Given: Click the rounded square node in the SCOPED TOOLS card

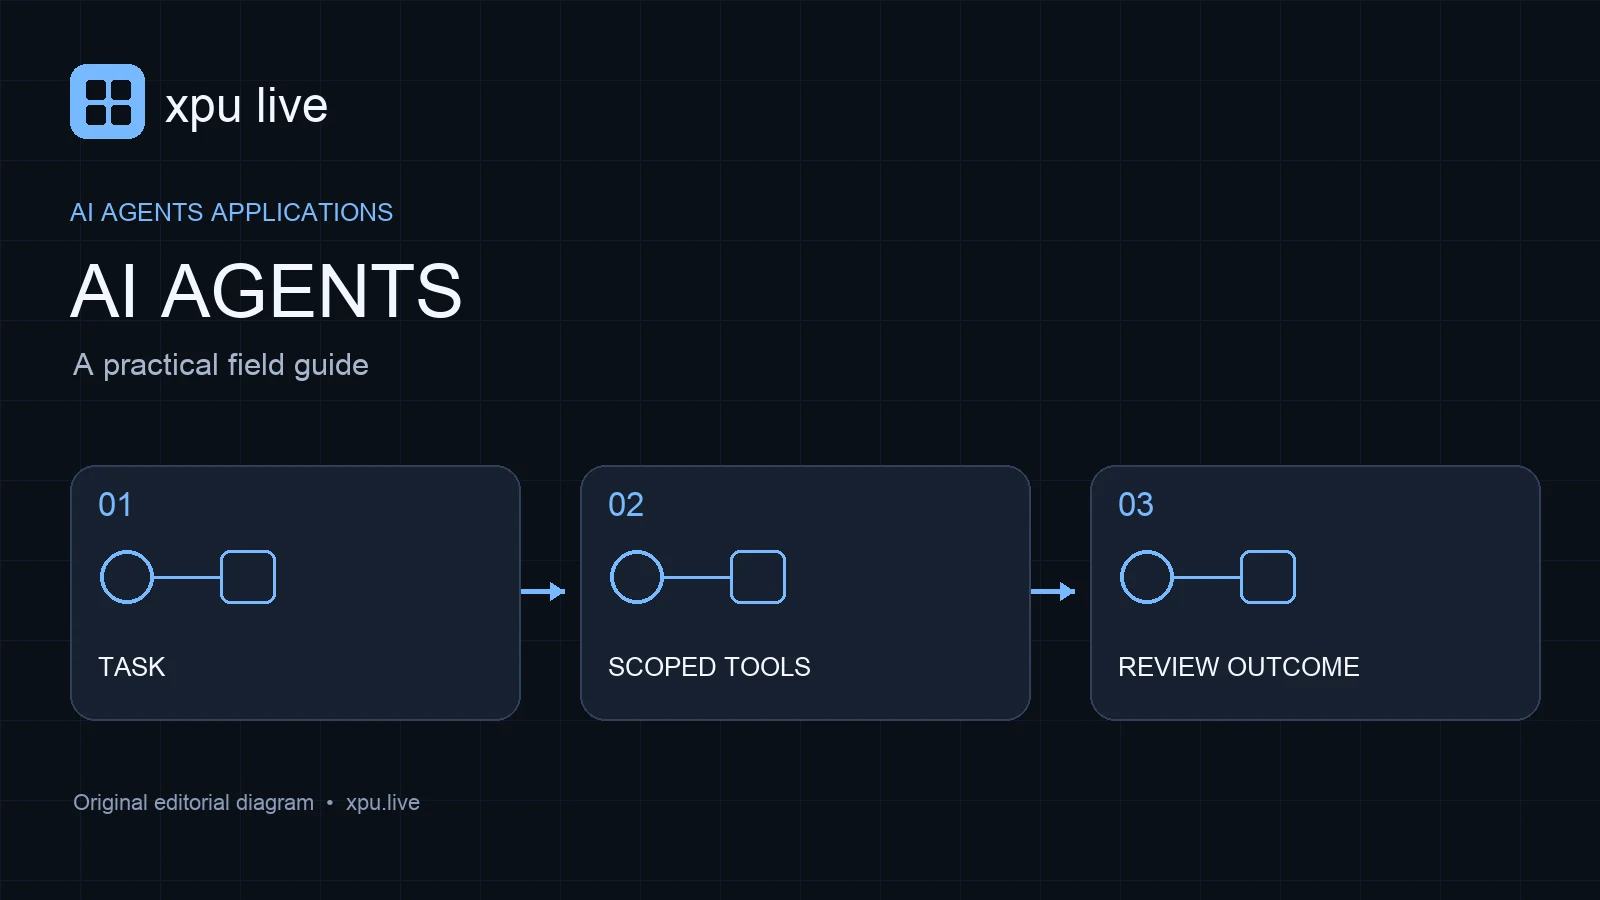Looking at the screenshot, I should pos(758,577).
